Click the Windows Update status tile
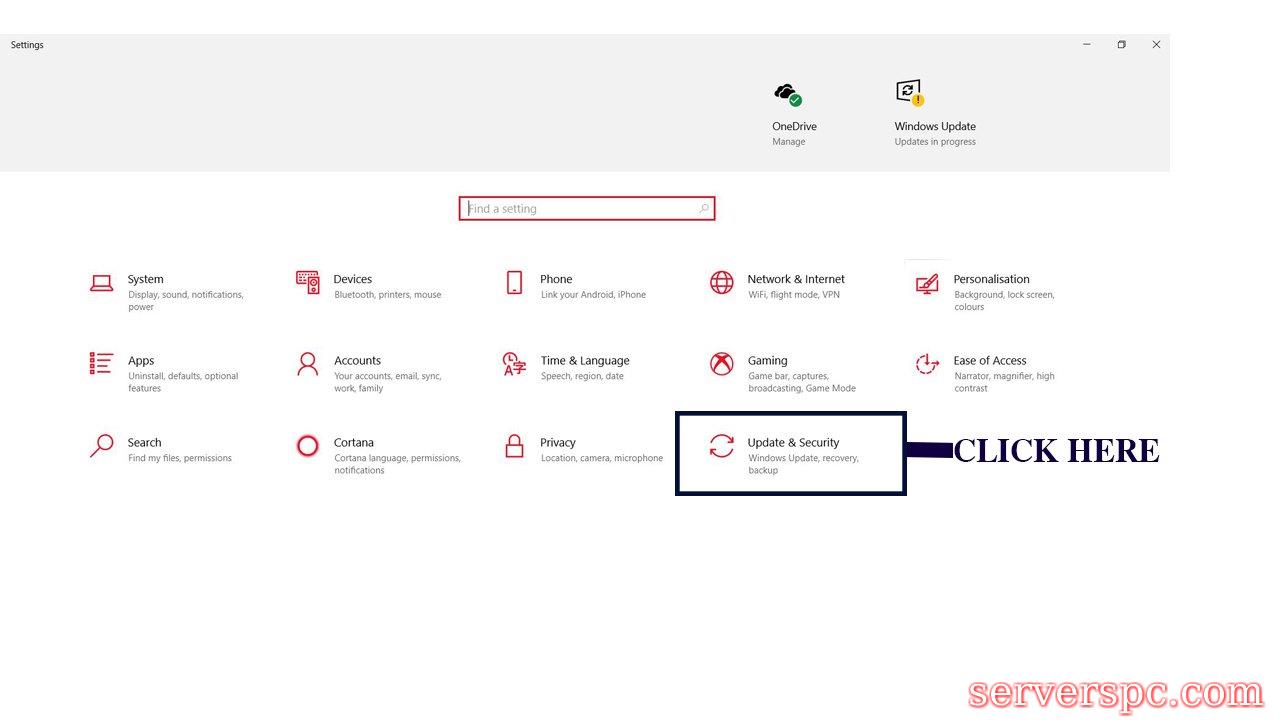The image size is (1280, 720). pos(934,113)
